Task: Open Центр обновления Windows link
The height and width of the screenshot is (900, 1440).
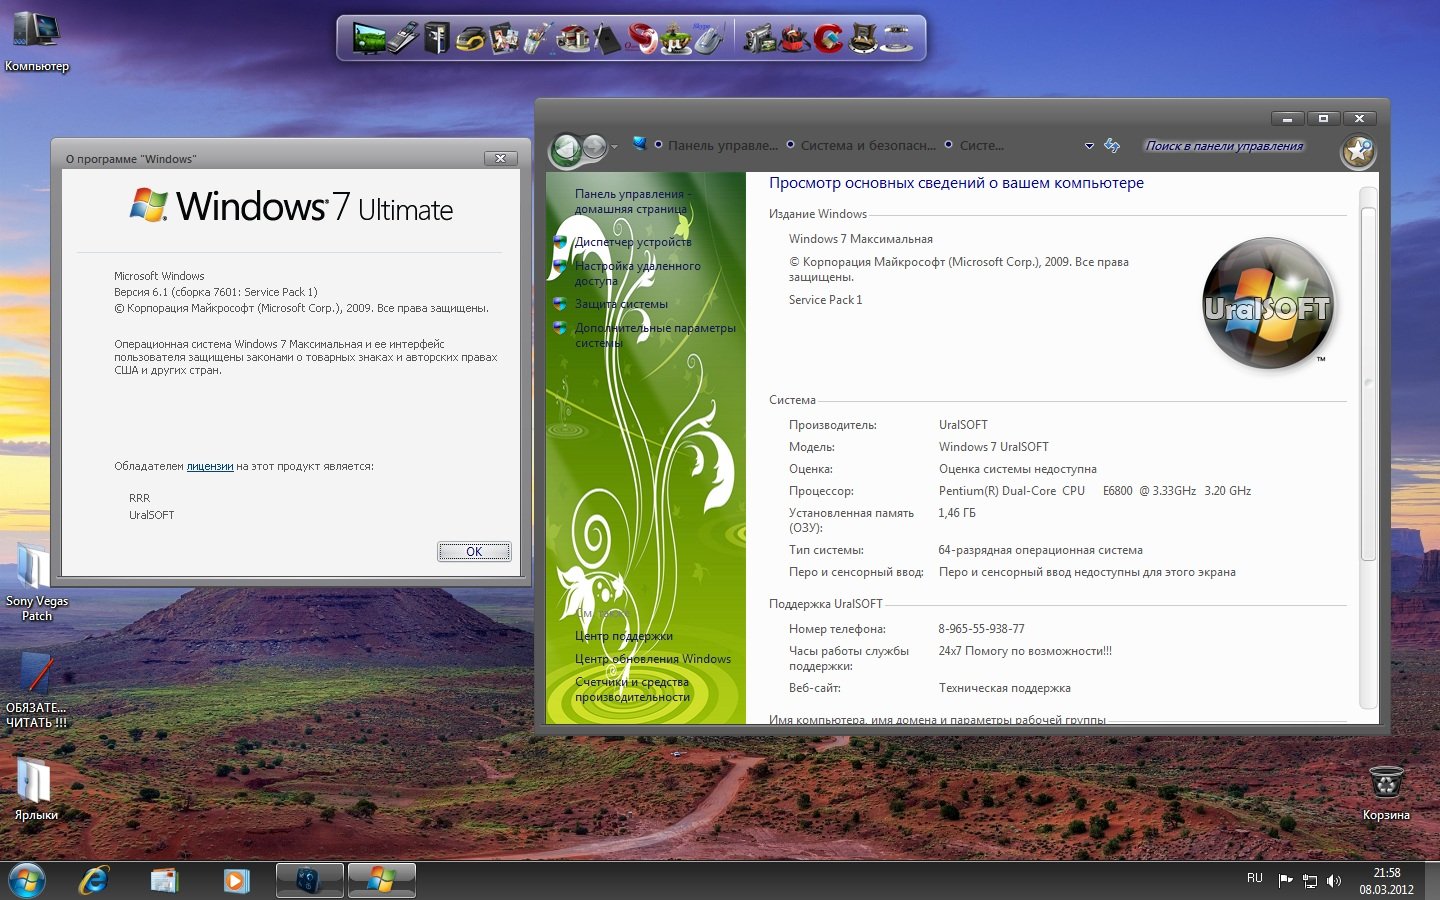Action: (x=653, y=659)
